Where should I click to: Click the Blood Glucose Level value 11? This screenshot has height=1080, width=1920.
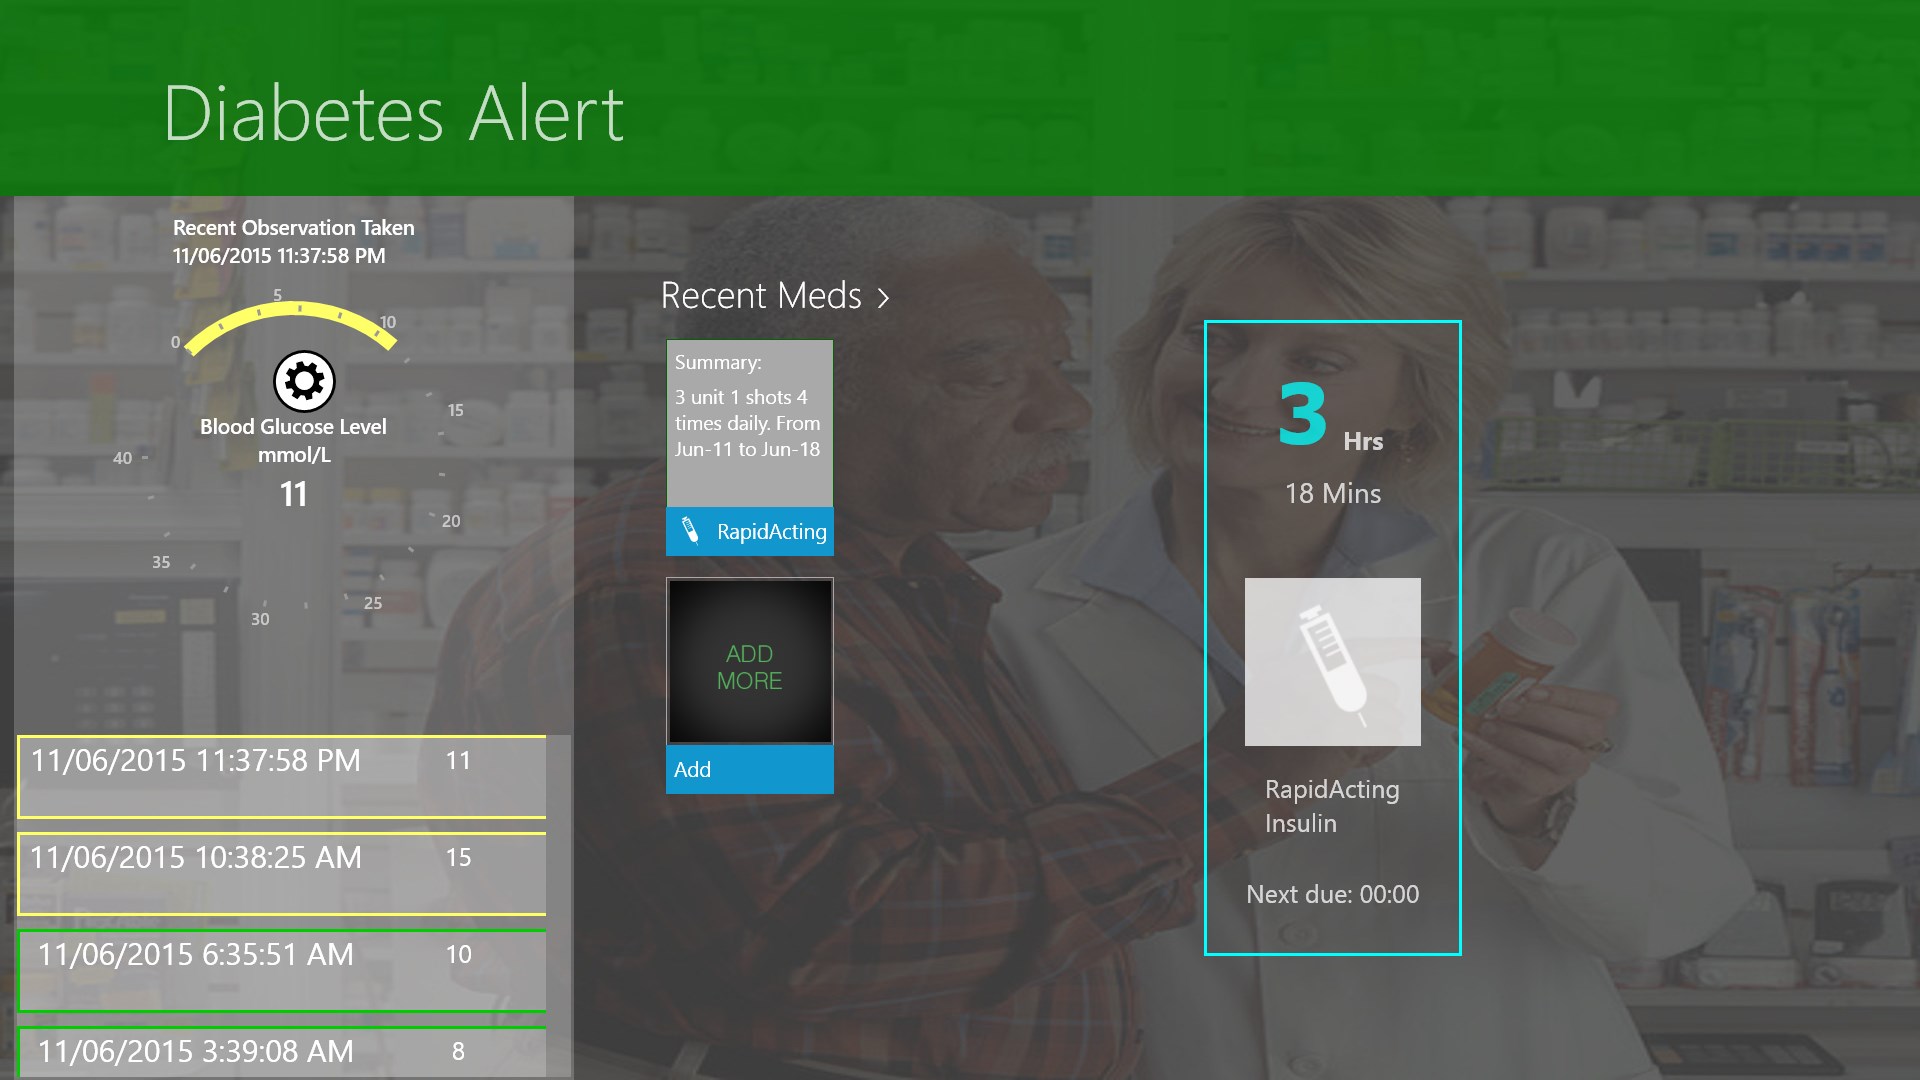click(x=294, y=494)
